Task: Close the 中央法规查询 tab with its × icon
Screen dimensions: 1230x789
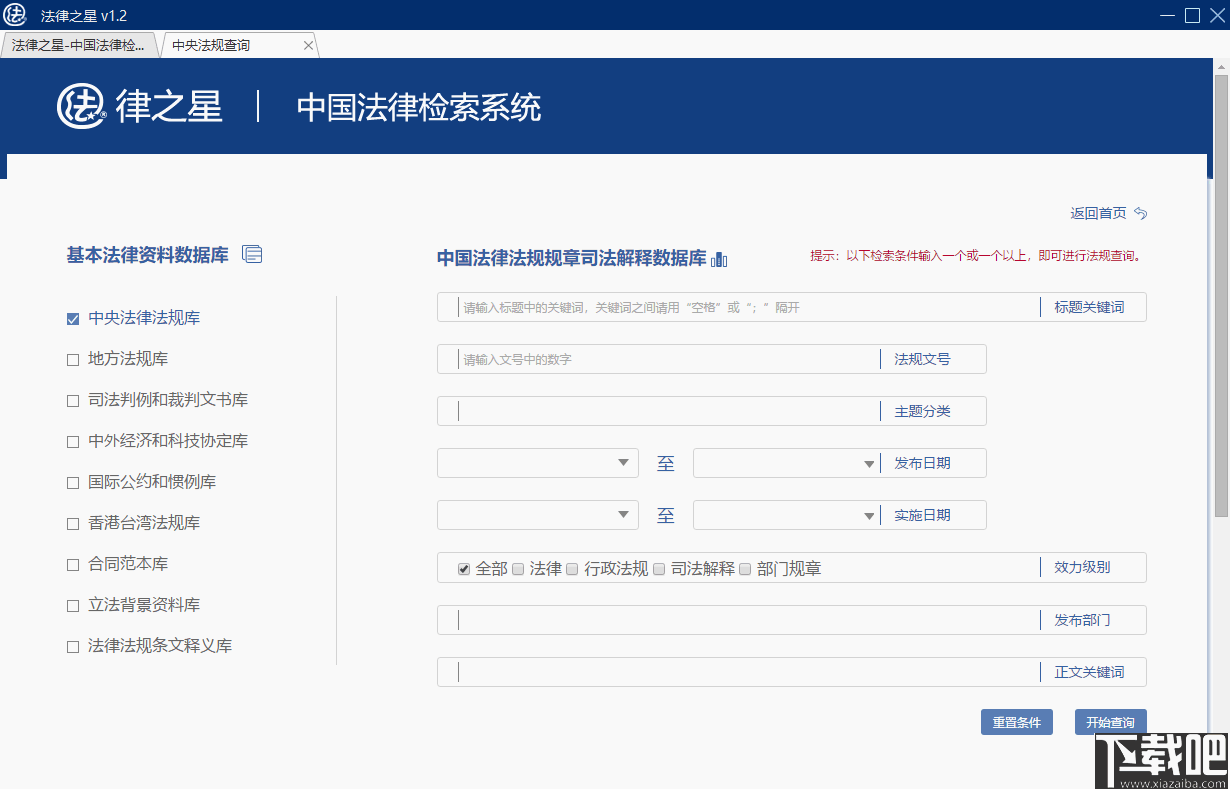Action: (x=309, y=45)
